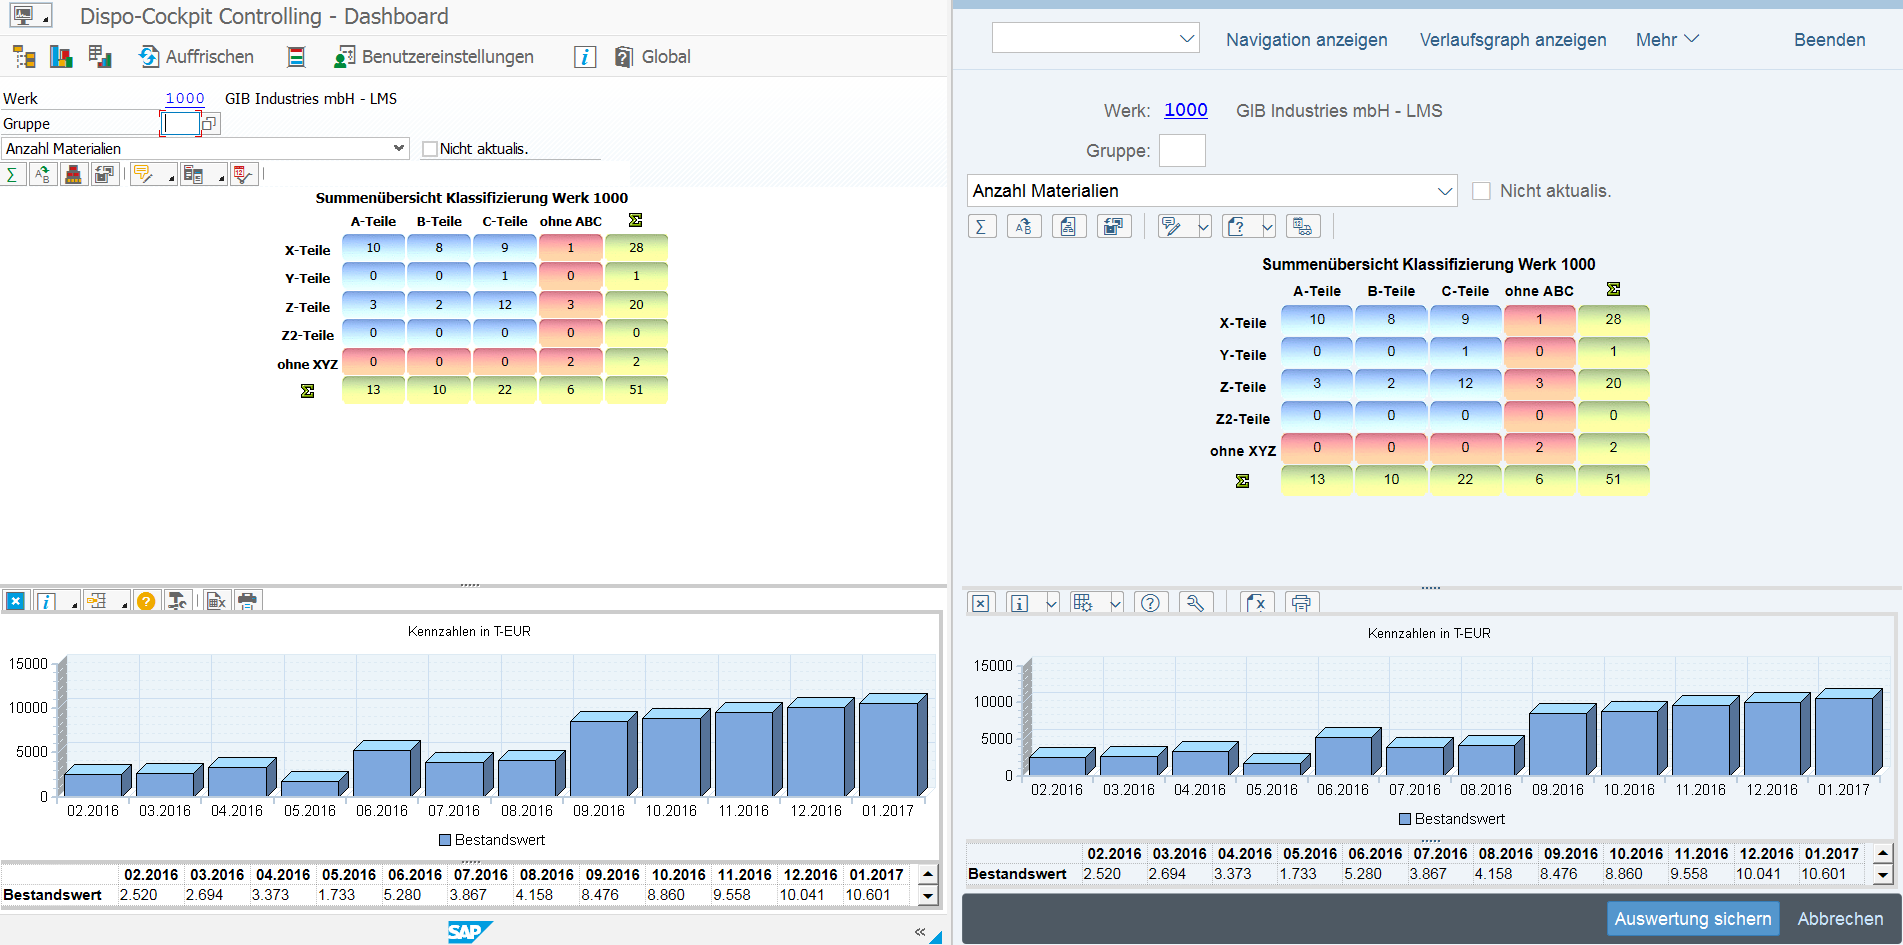Open right panel 'Anzahl Materialien' combo box
1903x945 pixels.
[1444, 191]
